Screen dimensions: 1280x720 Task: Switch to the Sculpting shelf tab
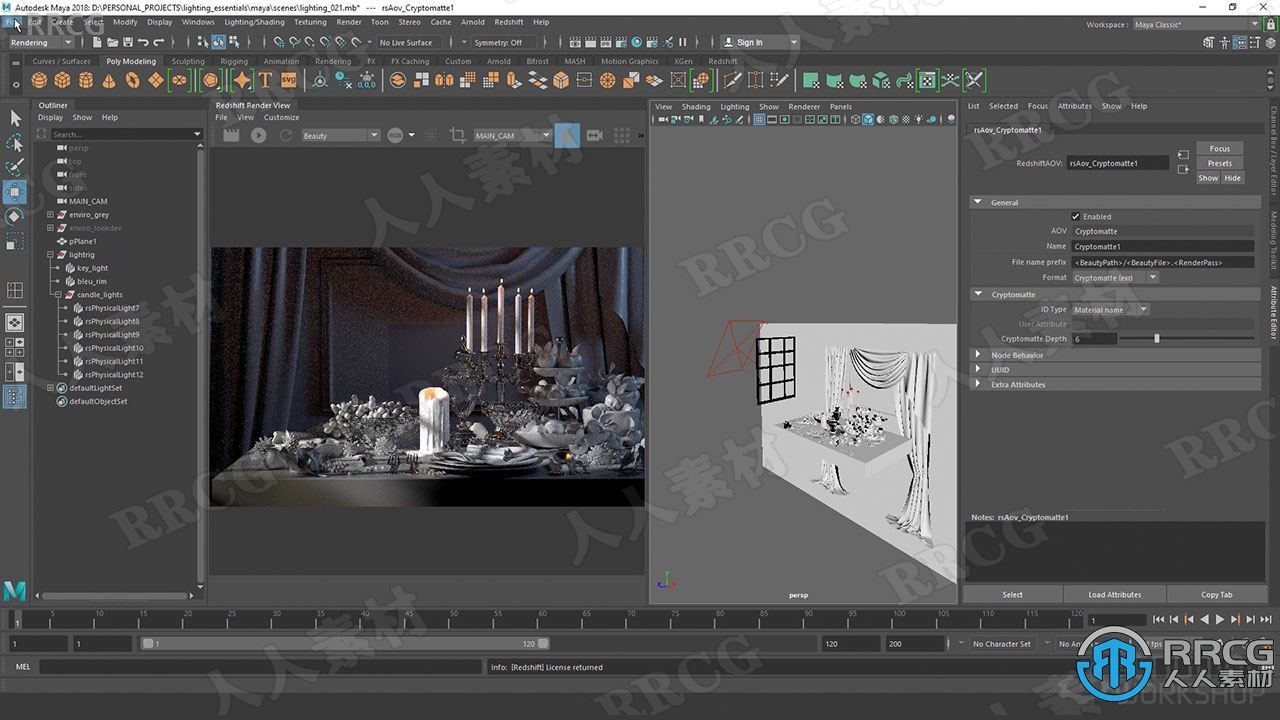(x=188, y=61)
